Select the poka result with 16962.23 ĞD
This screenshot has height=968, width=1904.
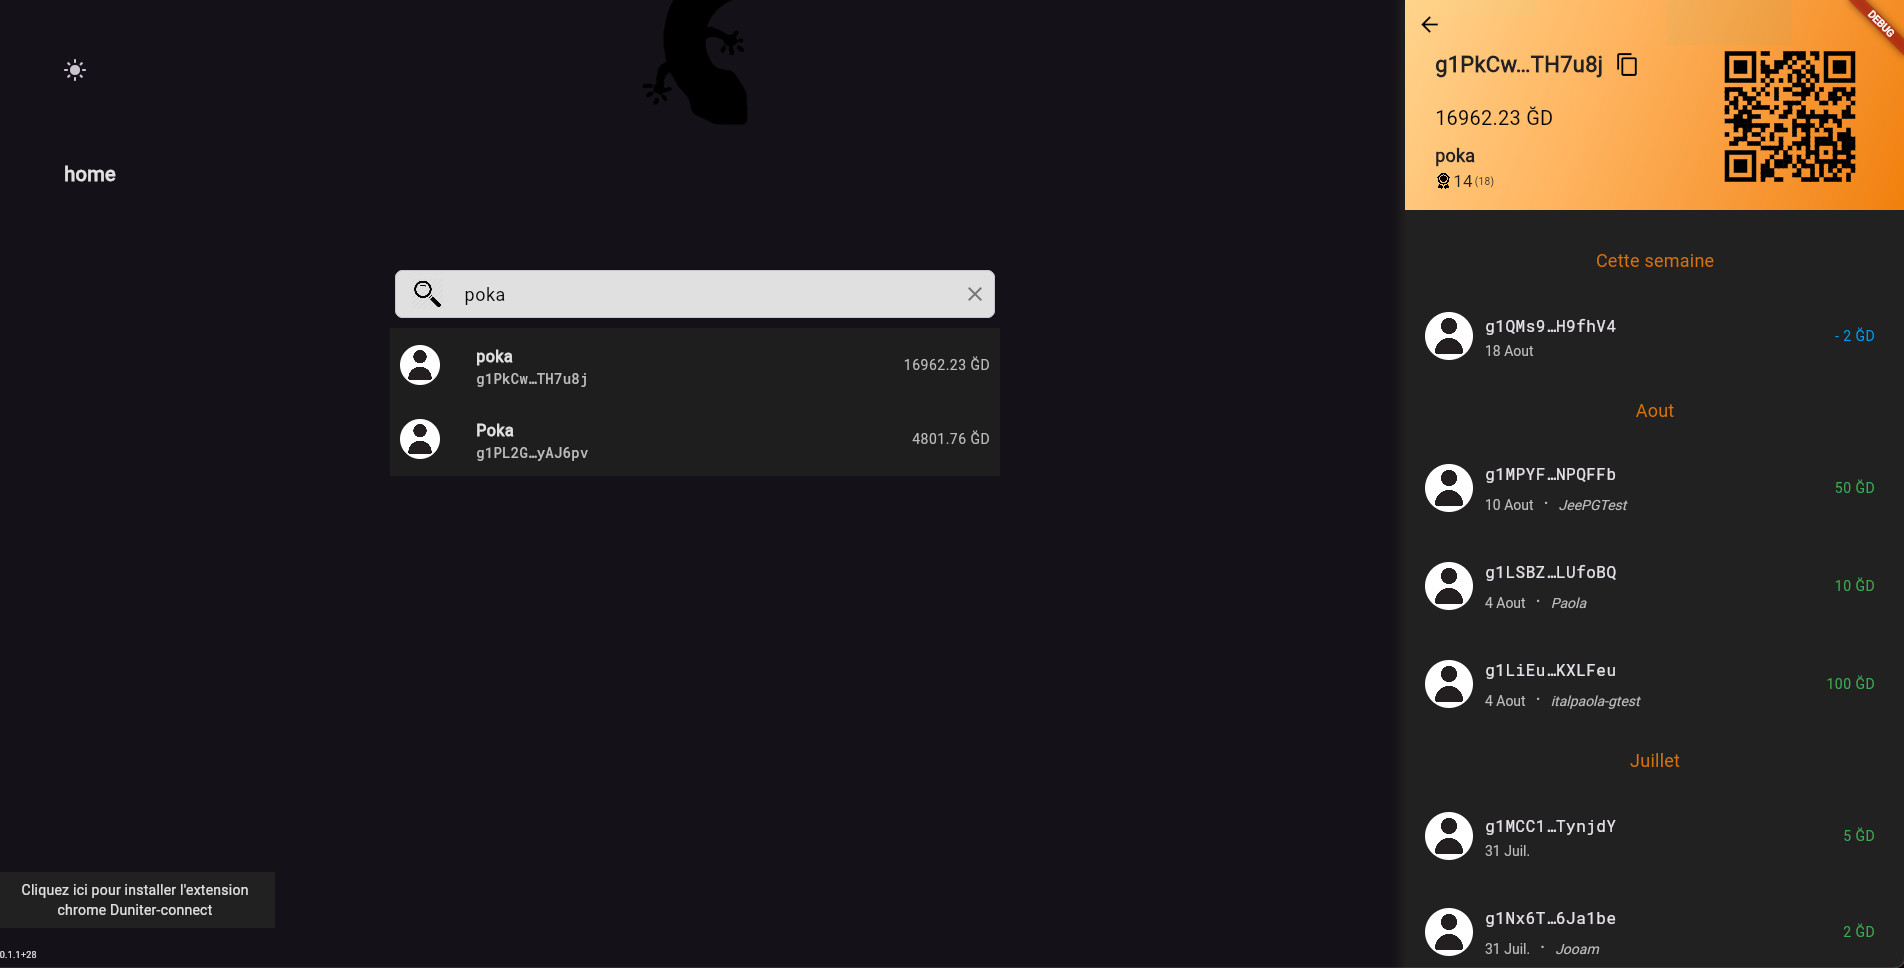694,366
